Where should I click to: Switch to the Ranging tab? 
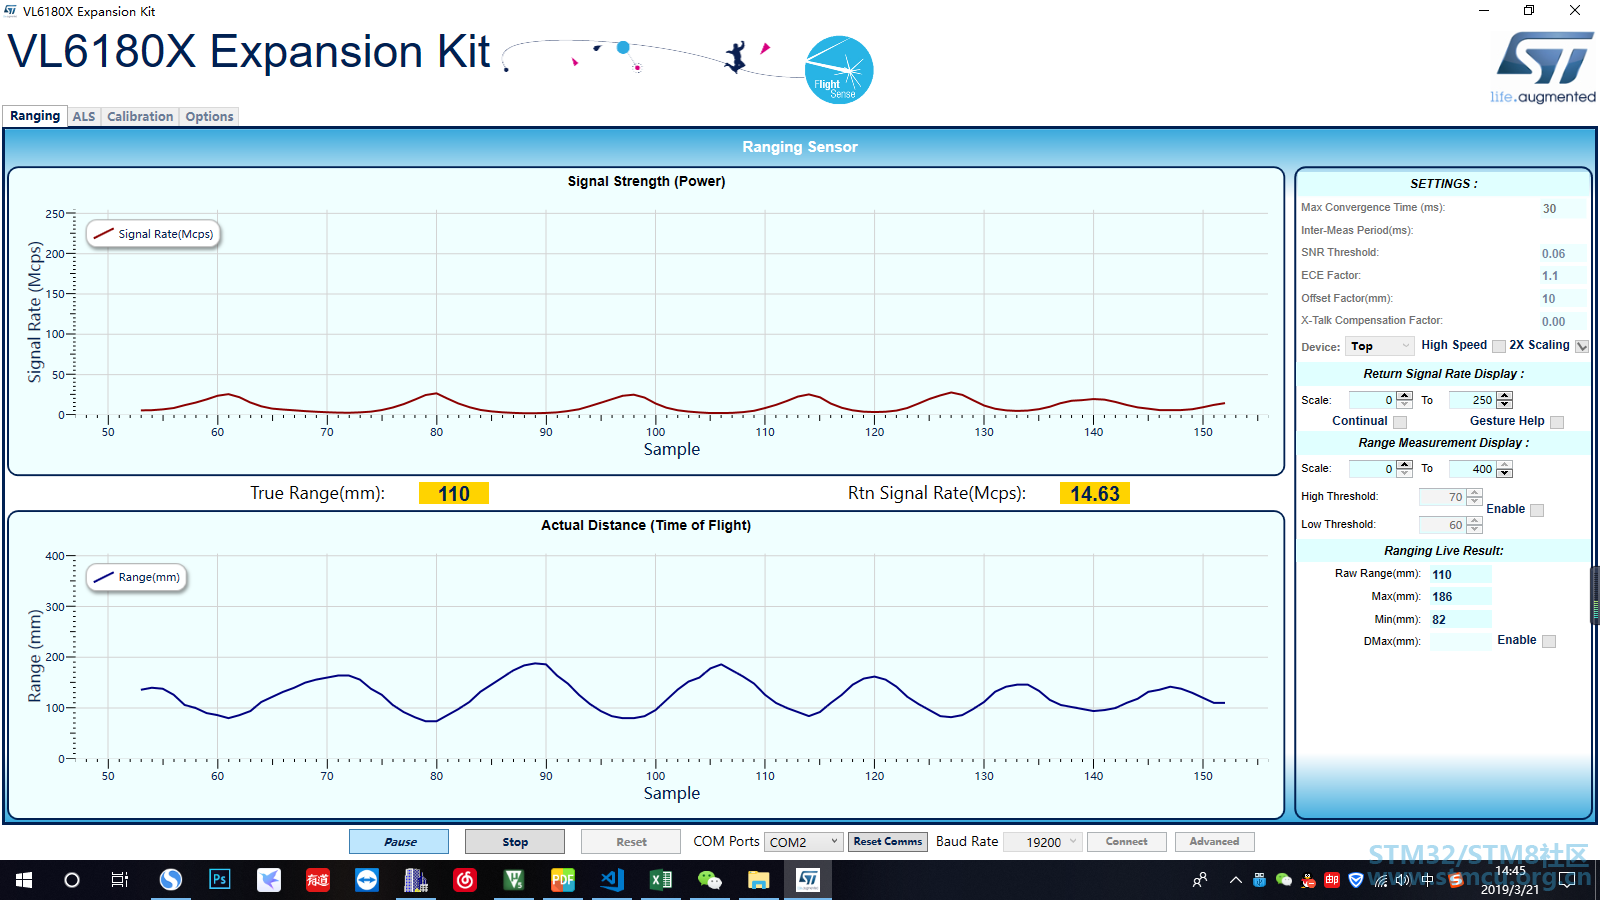pos(35,116)
